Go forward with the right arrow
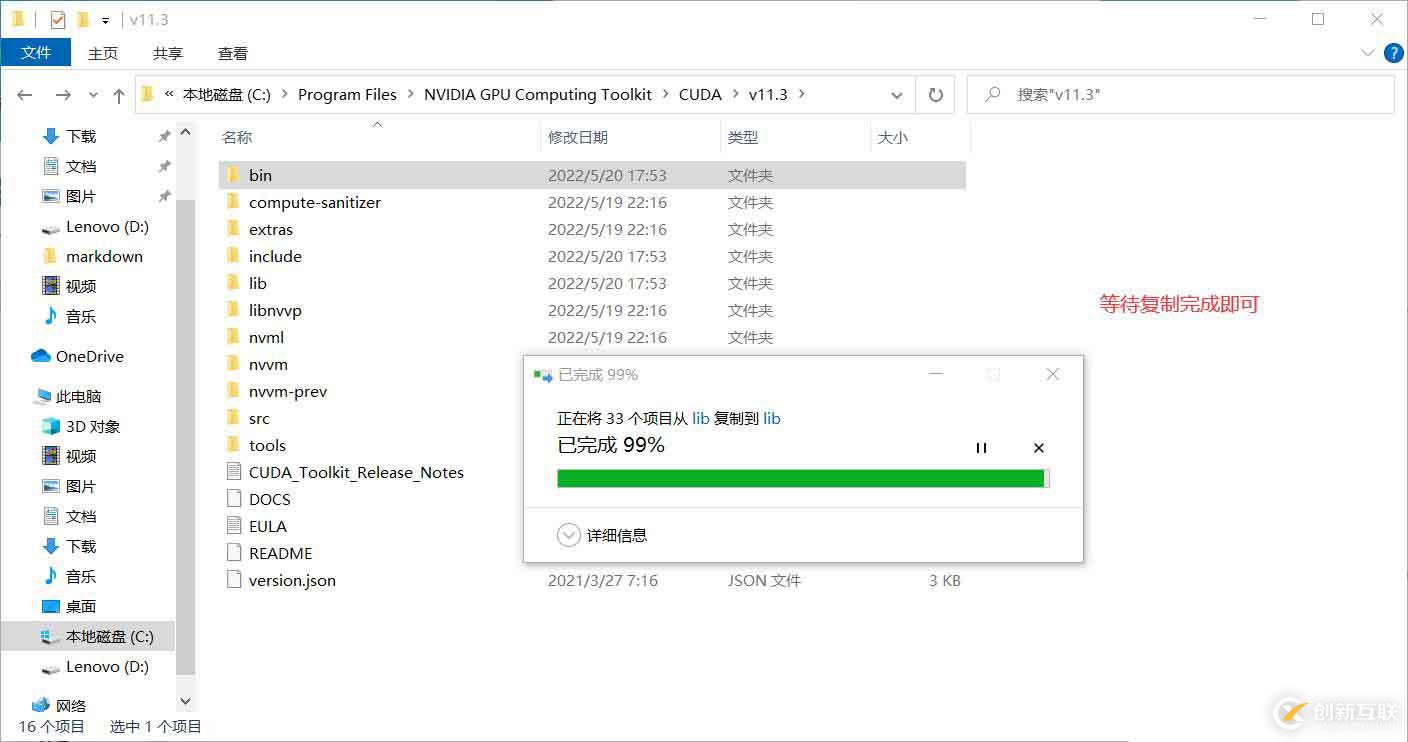Image resolution: width=1408 pixels, height=742 pixels. (x=63, y=95)
